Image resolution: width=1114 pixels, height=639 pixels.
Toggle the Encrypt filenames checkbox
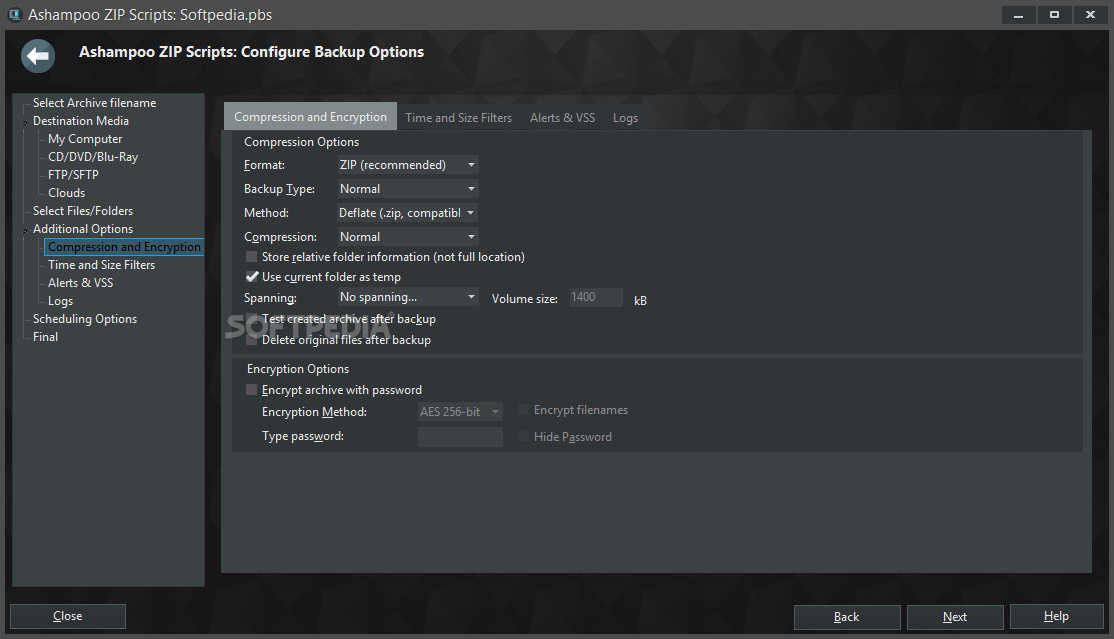524,409
